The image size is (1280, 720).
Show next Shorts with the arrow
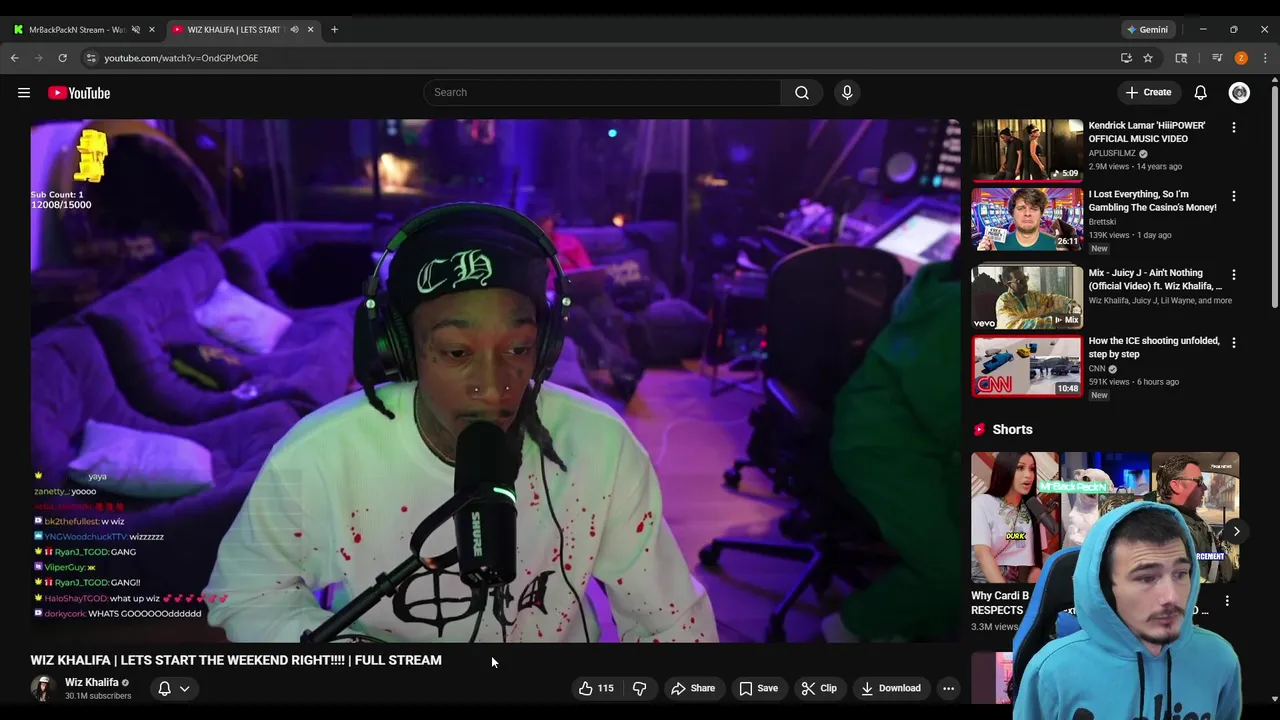1236,531
